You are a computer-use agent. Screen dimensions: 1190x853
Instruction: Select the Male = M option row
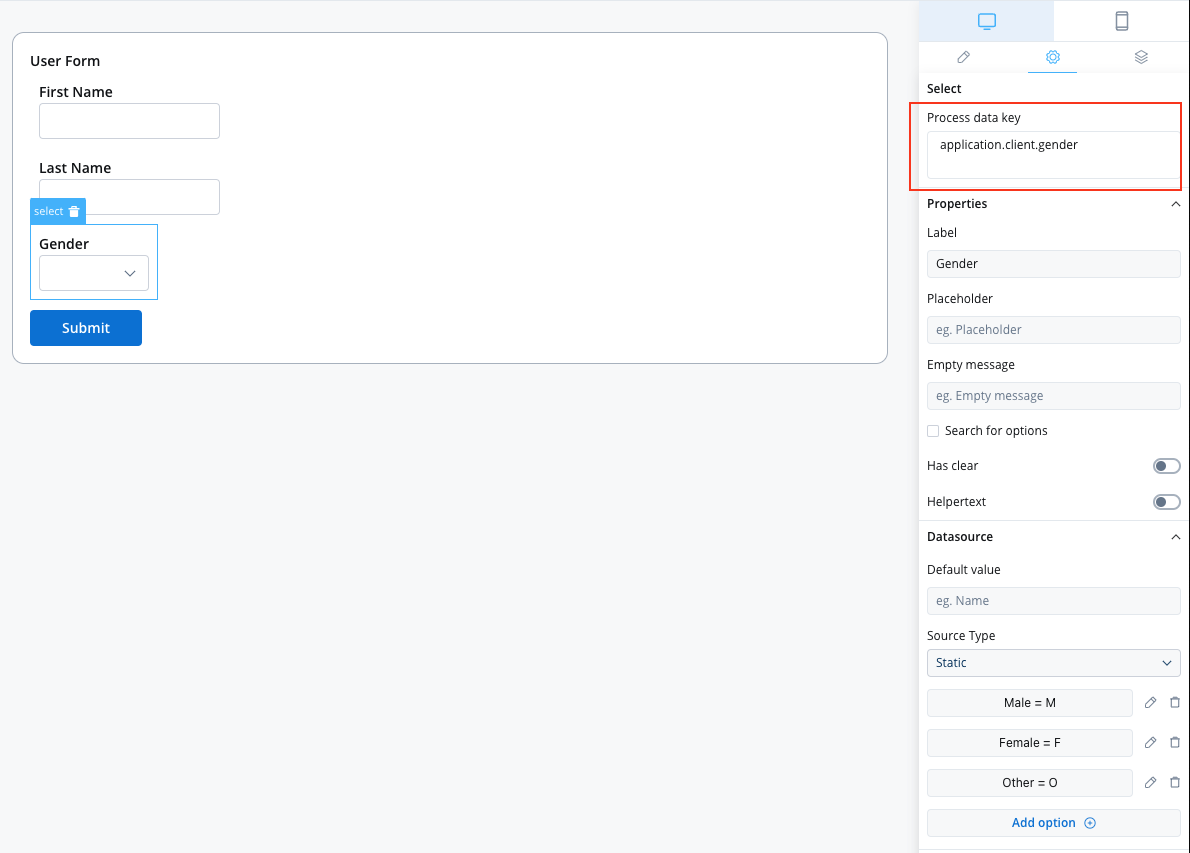pos(1029,703)
